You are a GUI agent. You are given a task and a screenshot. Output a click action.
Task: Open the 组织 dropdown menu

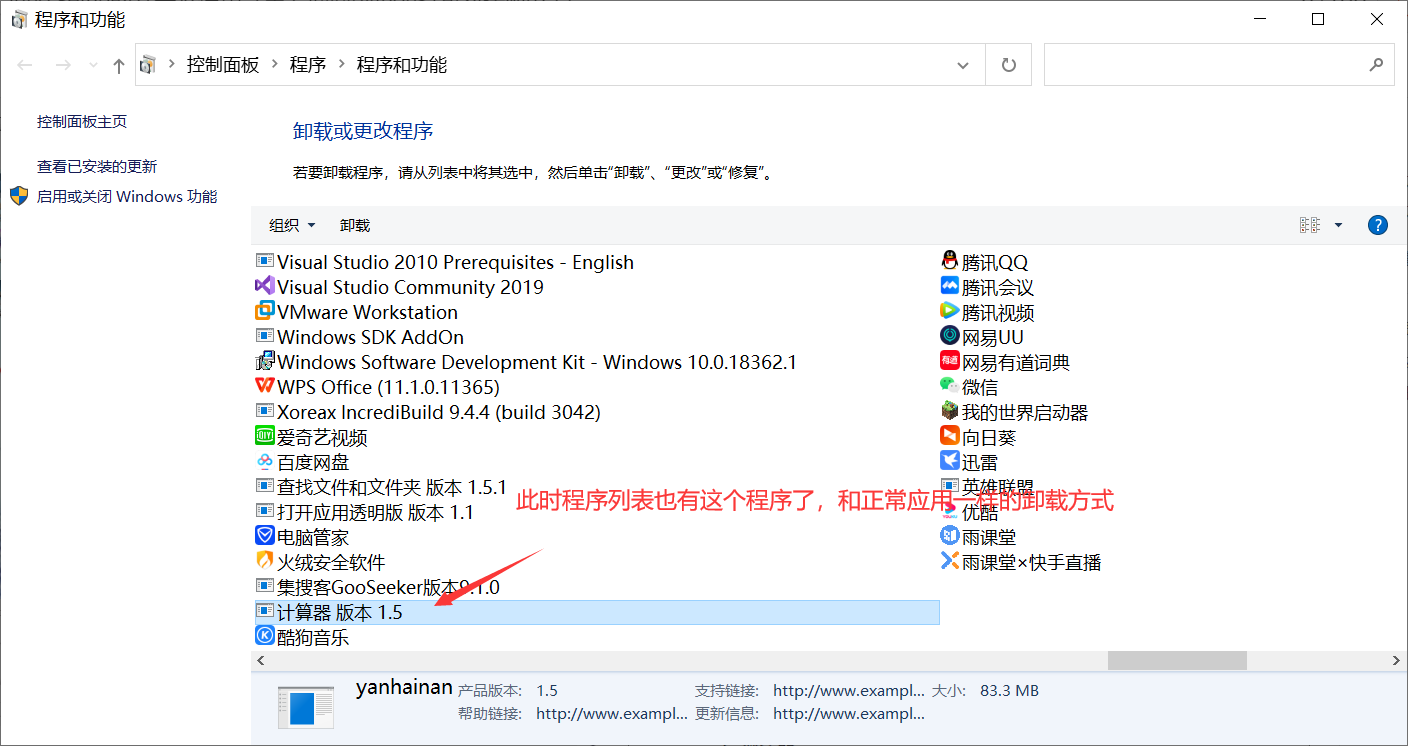(292, 225)
